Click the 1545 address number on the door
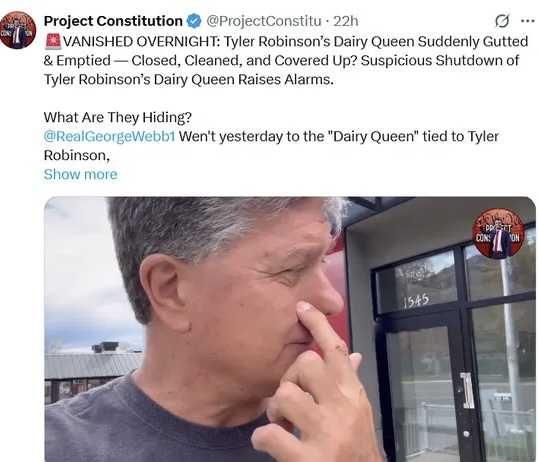538x462 pixels. click(416, 301)
